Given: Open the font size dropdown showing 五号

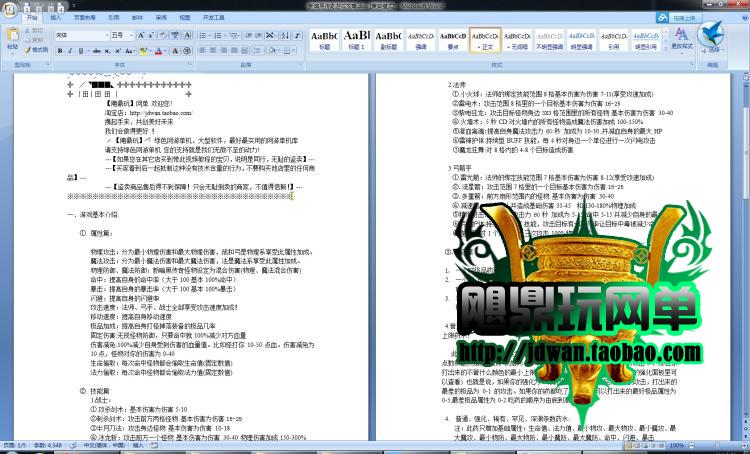Looking at the screenshot, I should click(120, 34).
